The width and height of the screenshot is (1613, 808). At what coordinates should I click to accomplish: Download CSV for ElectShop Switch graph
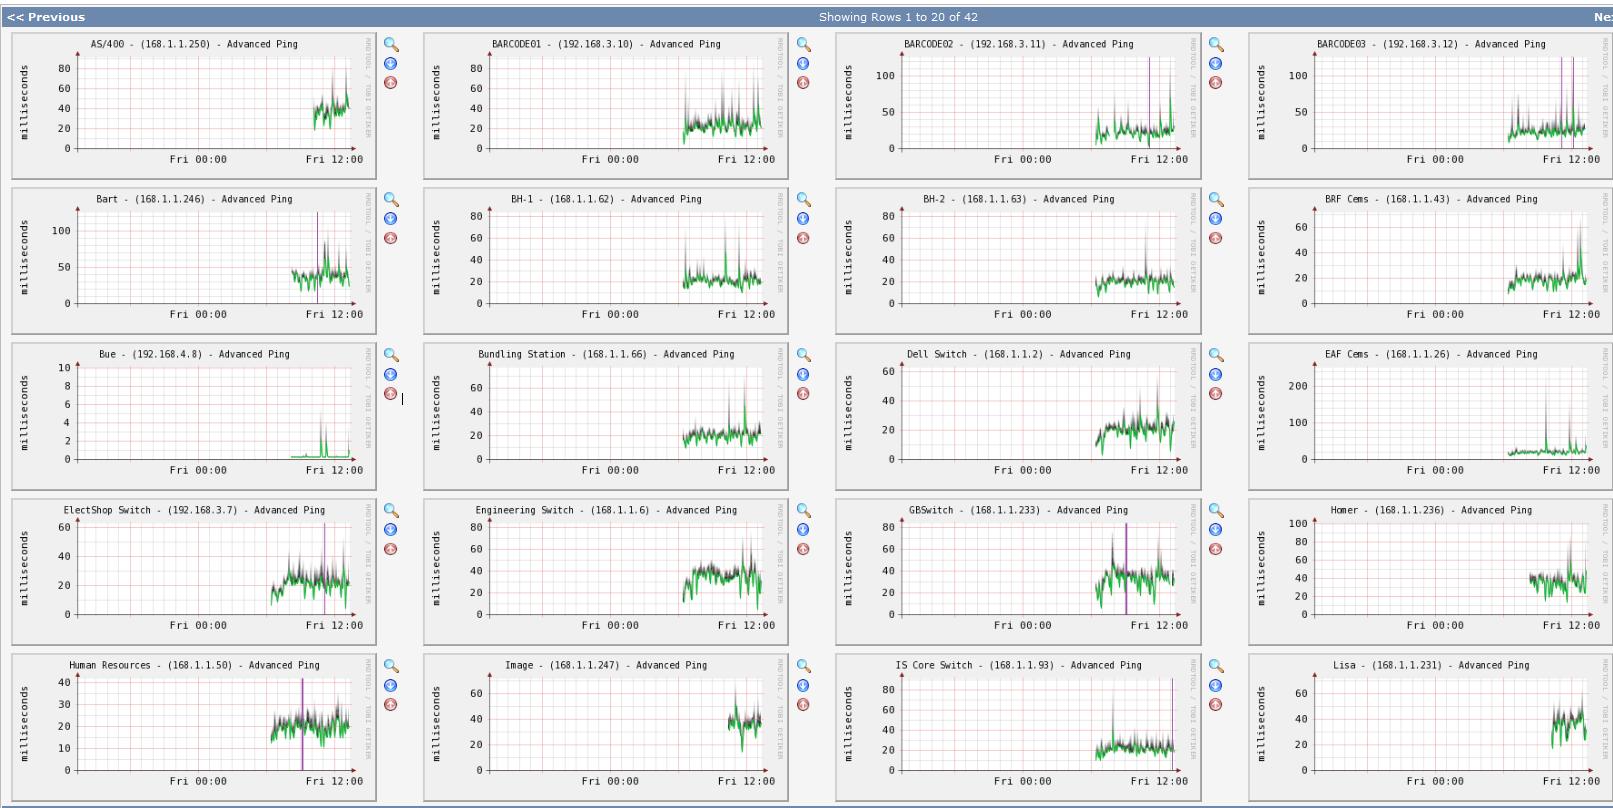click(x=391, y=530)
